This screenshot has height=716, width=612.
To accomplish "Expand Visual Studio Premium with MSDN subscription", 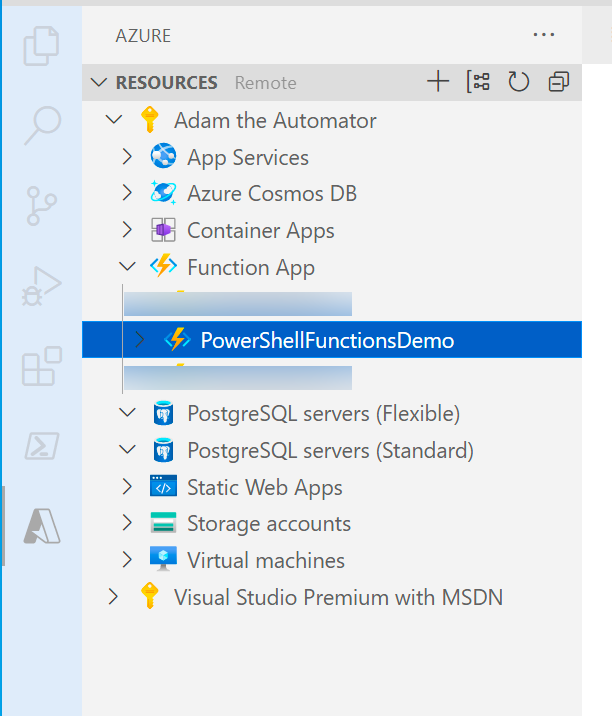I will click(x=113, y=596).
